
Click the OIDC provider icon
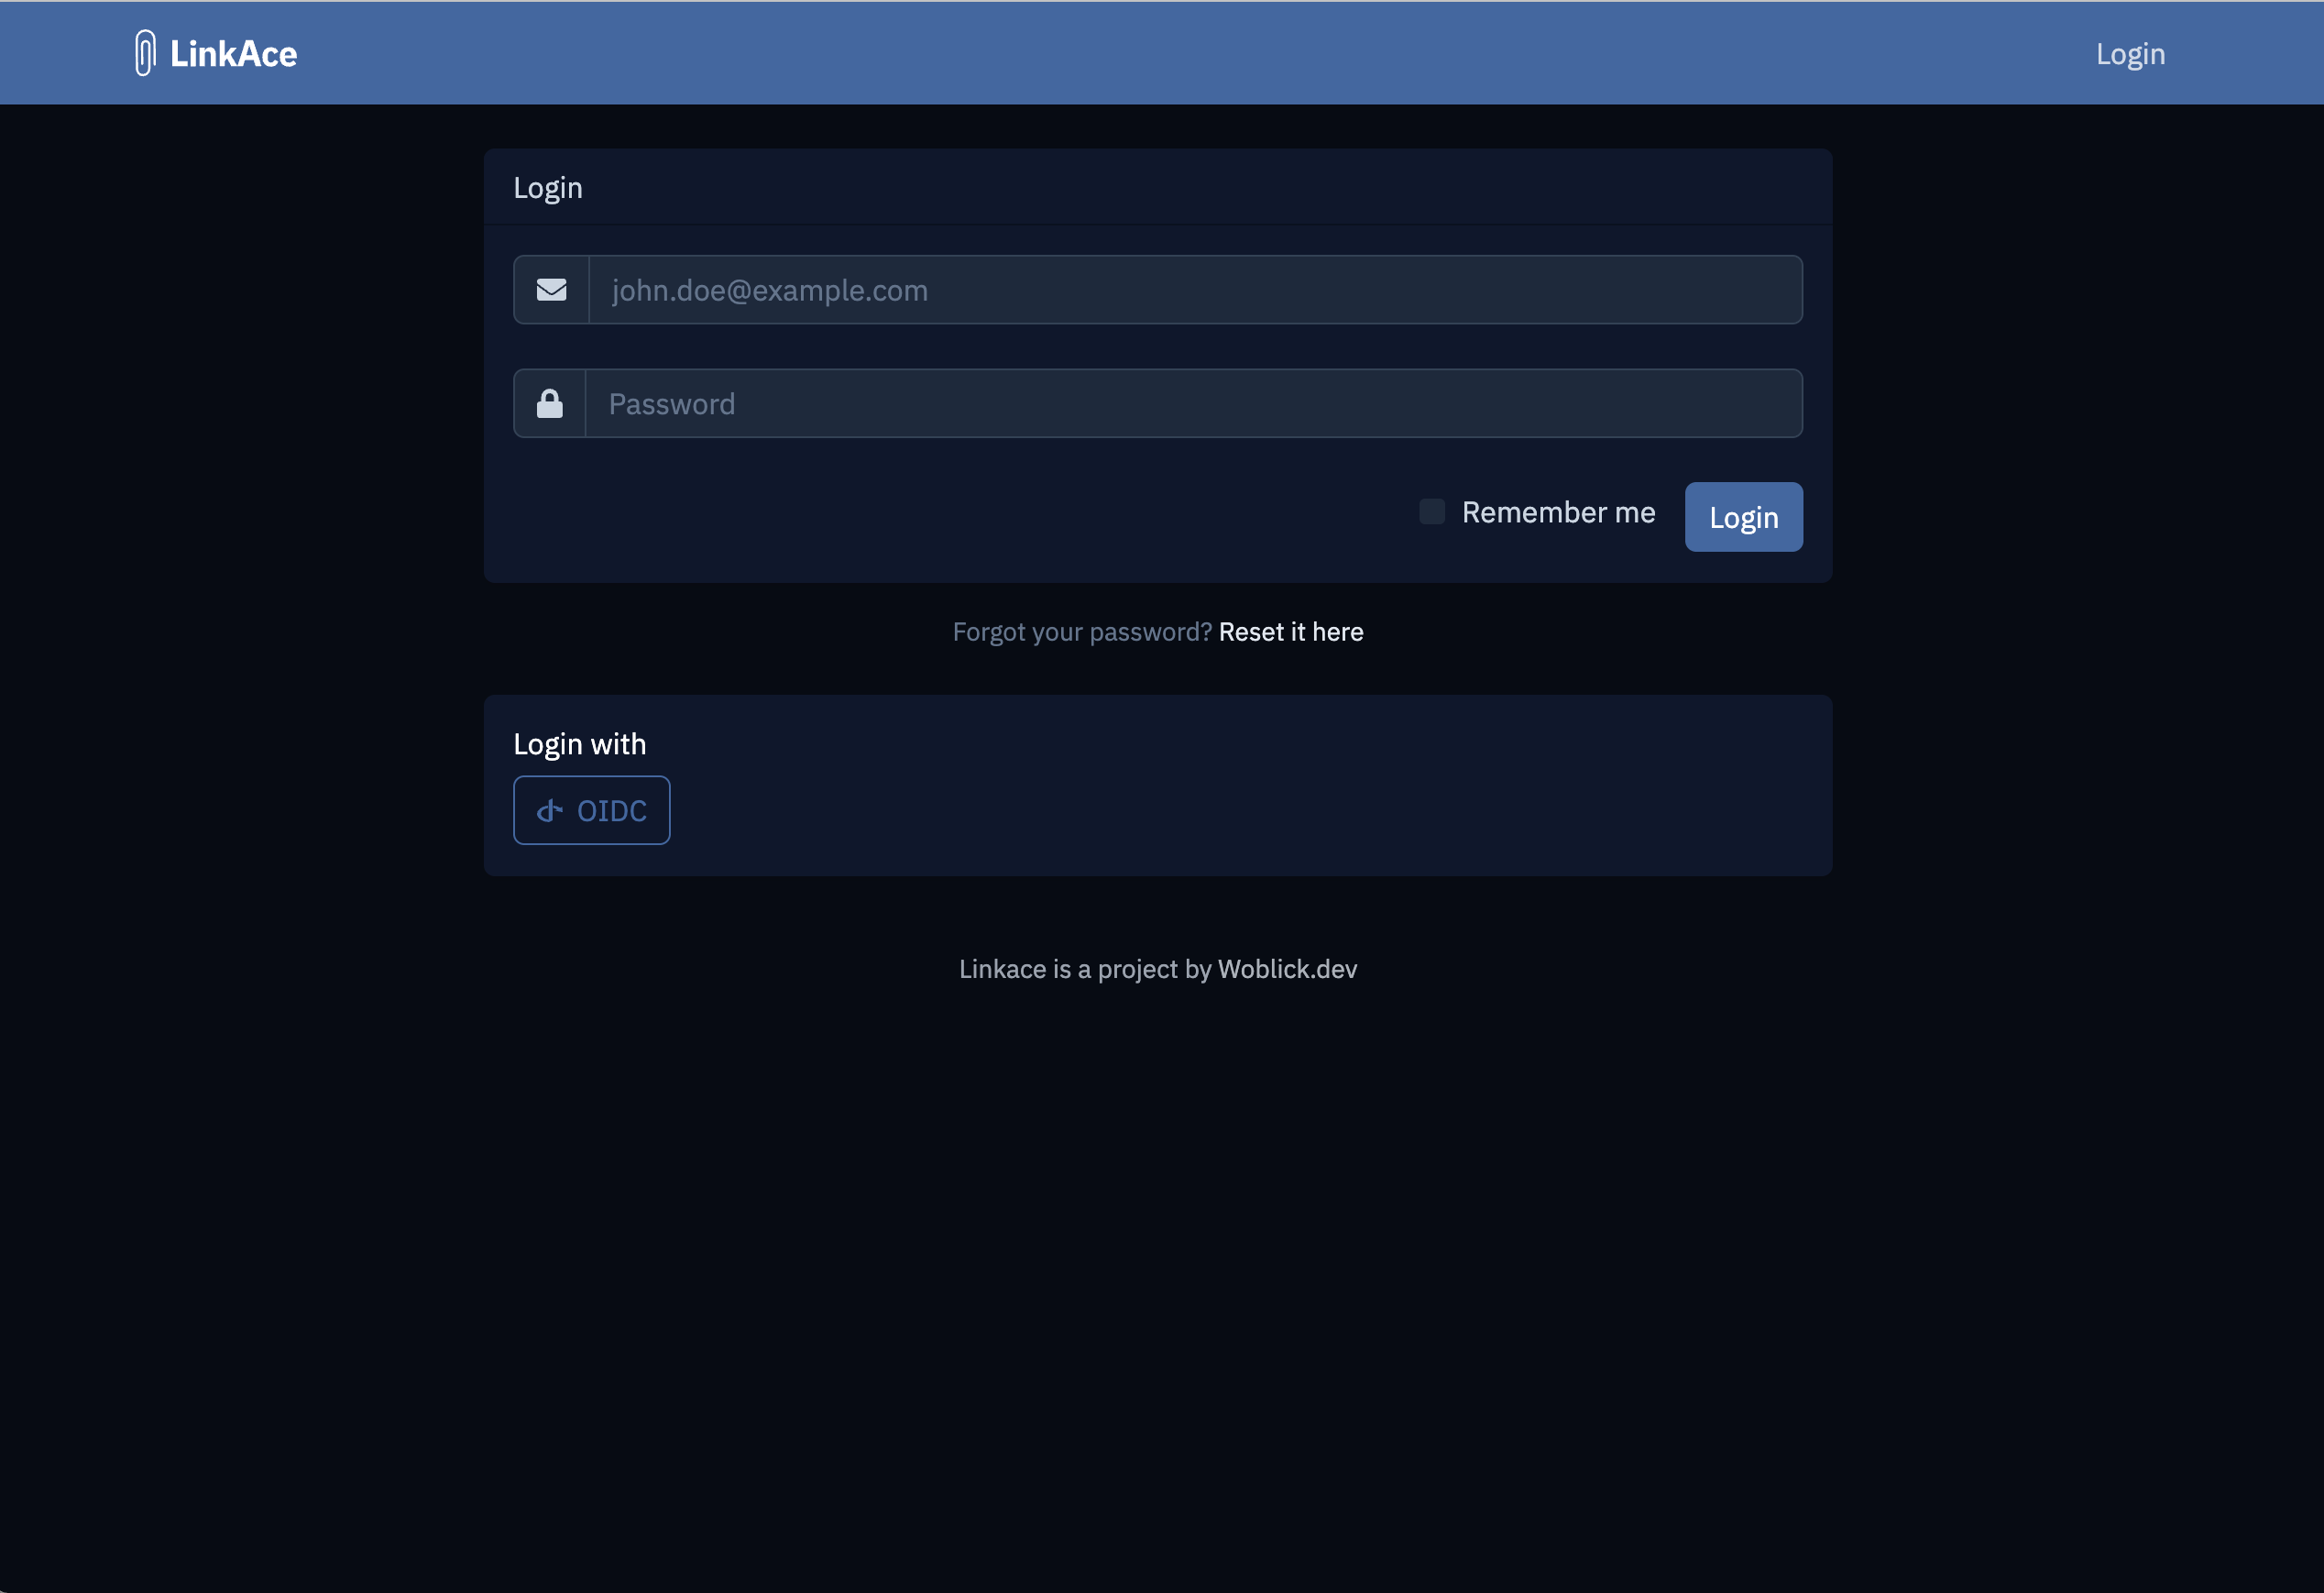550,811
